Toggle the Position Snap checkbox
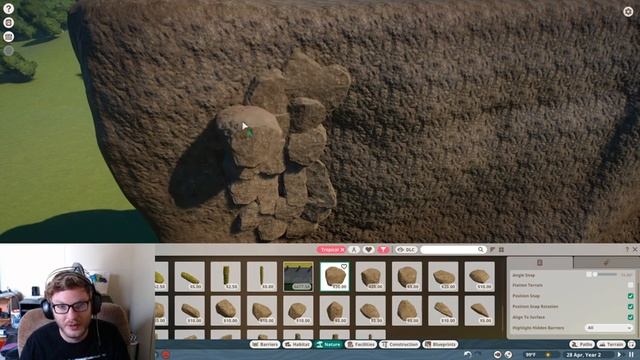Viewport: 640px width, 360px height. pyautogui.click(x=631, y=296)
